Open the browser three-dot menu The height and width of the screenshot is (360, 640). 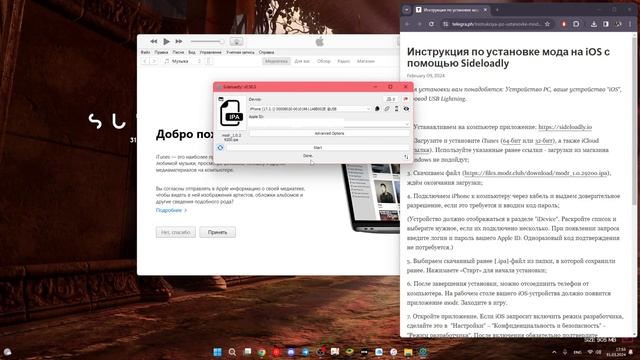coord(631,24)
